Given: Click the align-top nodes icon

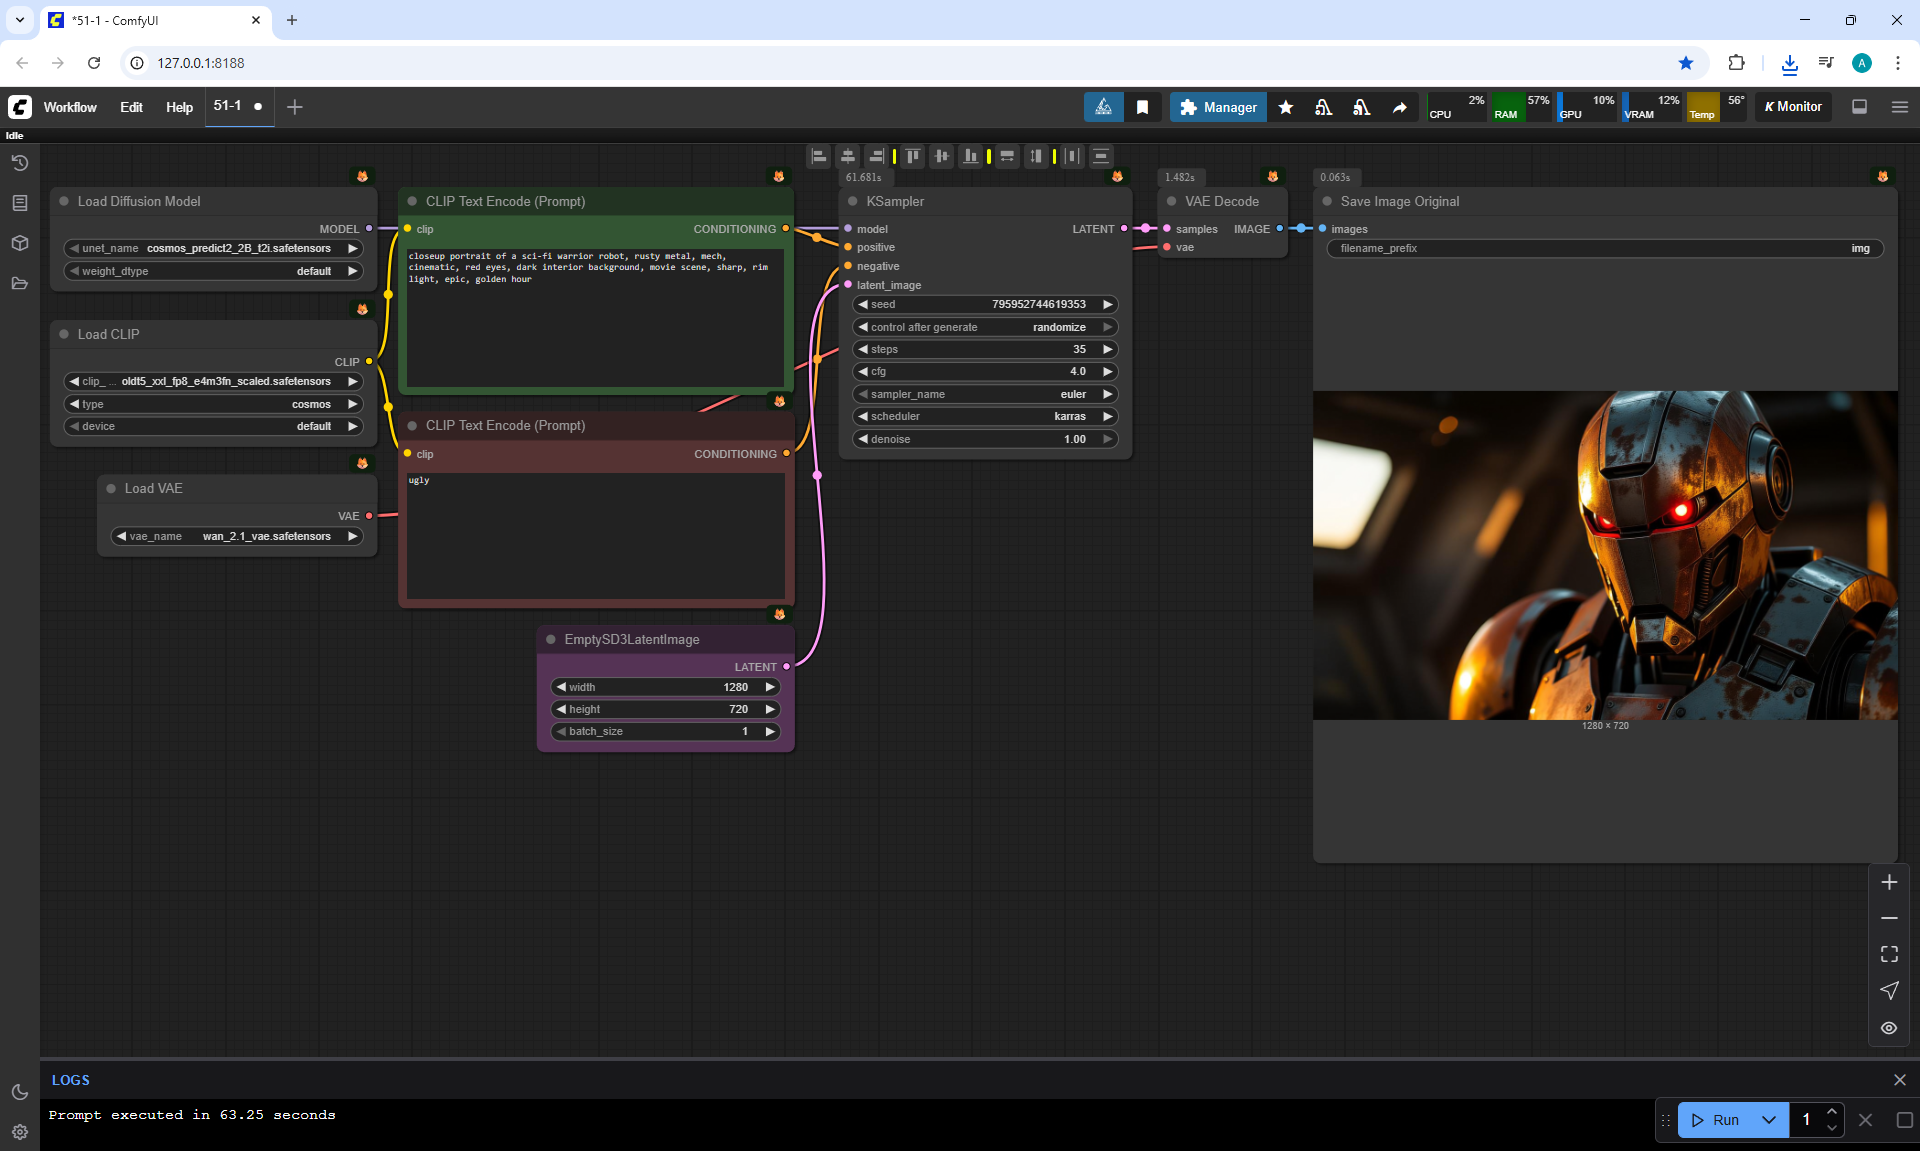Looking at the screenshot, I should (913, 156).
